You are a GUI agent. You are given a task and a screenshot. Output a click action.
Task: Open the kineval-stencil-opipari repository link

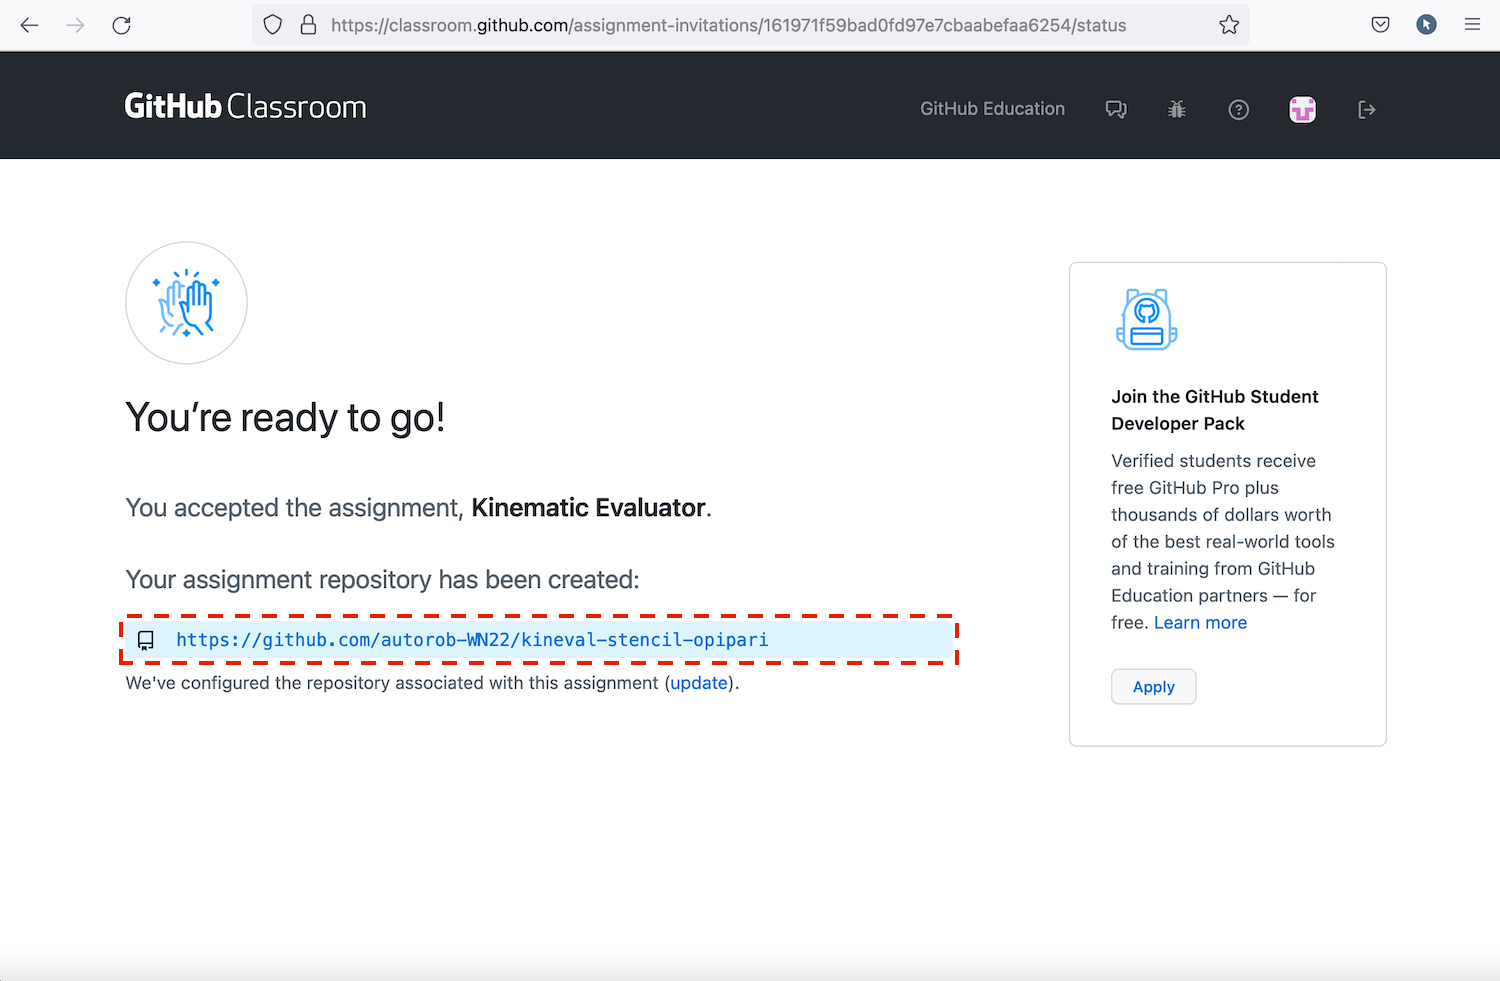coord(472,640)
